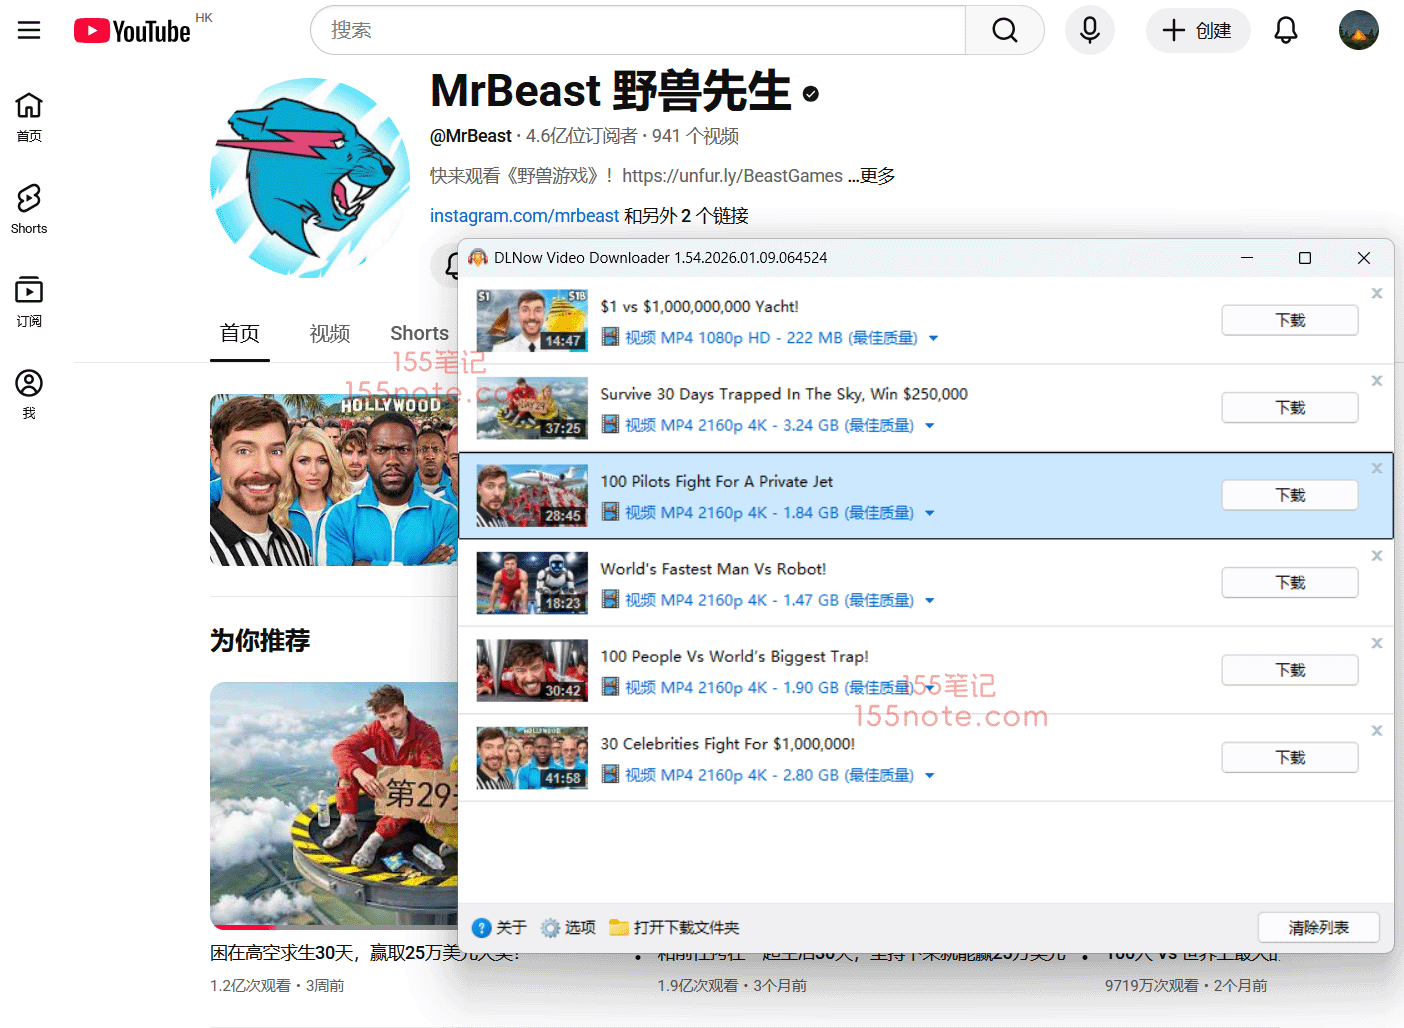The image size is (1404, 1028).
Task: Click the 清除列表 clear list button
Action: coord(1318,928)
